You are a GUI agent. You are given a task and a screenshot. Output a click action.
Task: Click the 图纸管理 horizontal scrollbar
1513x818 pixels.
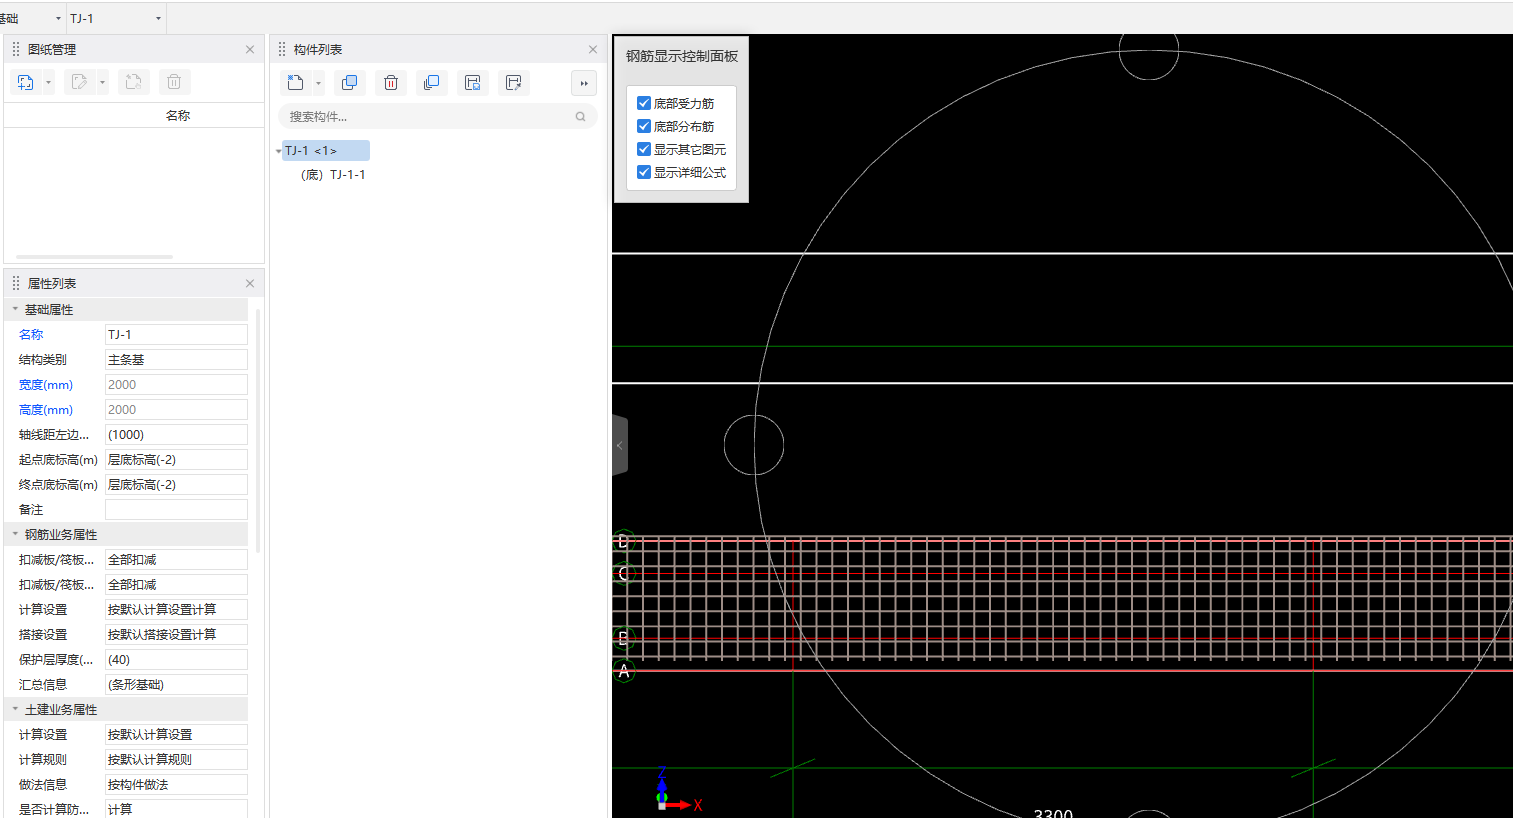(94, 257)
